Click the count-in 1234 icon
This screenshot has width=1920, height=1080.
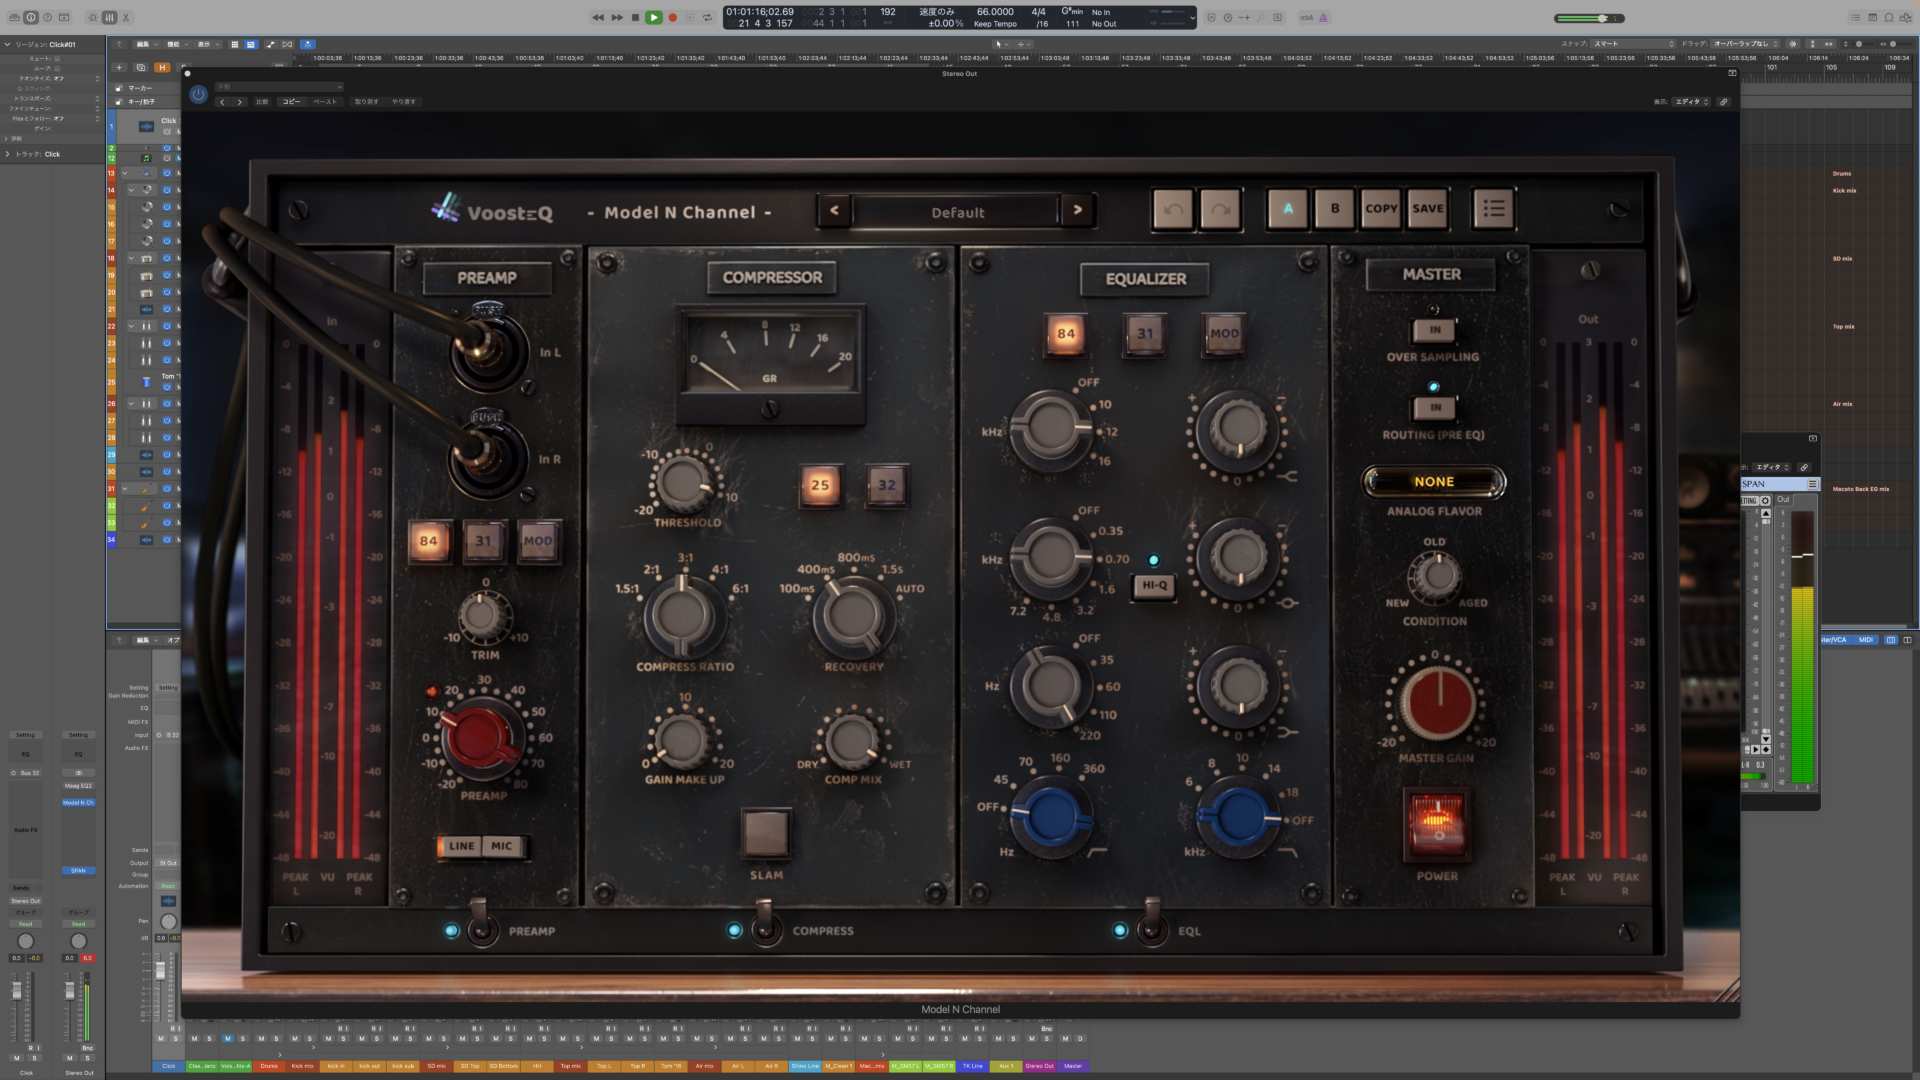[1306, 17]
